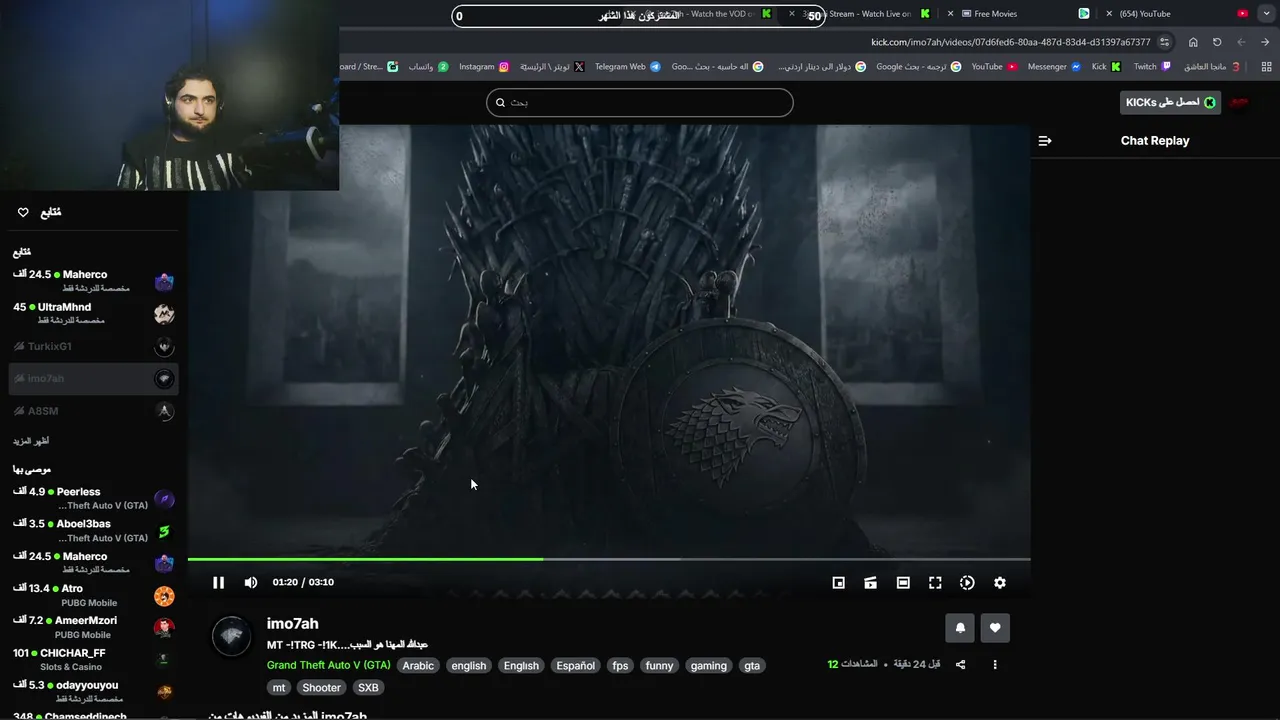Open AmeerMzori channel
1280x720 pixels.
(93, 627)
